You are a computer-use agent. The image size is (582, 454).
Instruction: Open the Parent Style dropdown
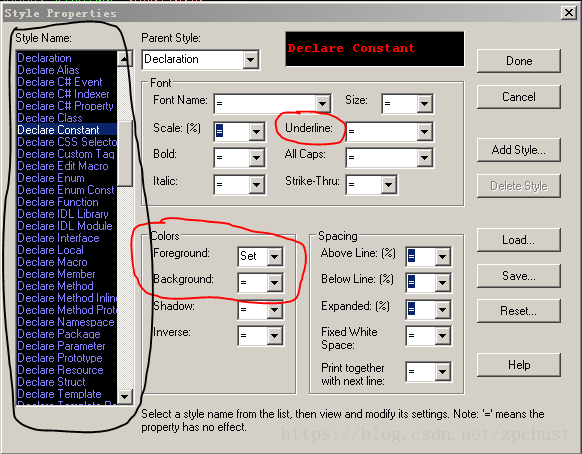251,59
